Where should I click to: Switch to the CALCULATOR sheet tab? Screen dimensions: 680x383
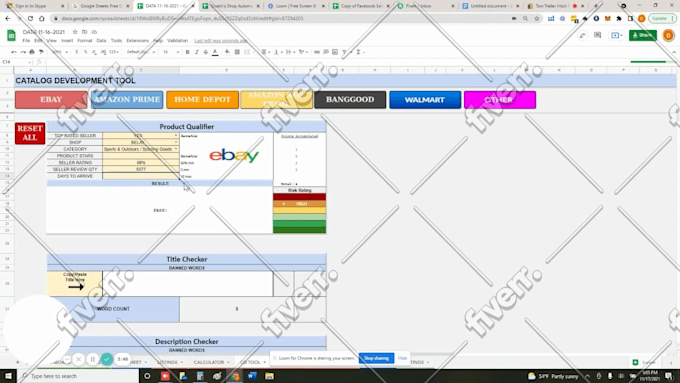(x=211, y=362)
